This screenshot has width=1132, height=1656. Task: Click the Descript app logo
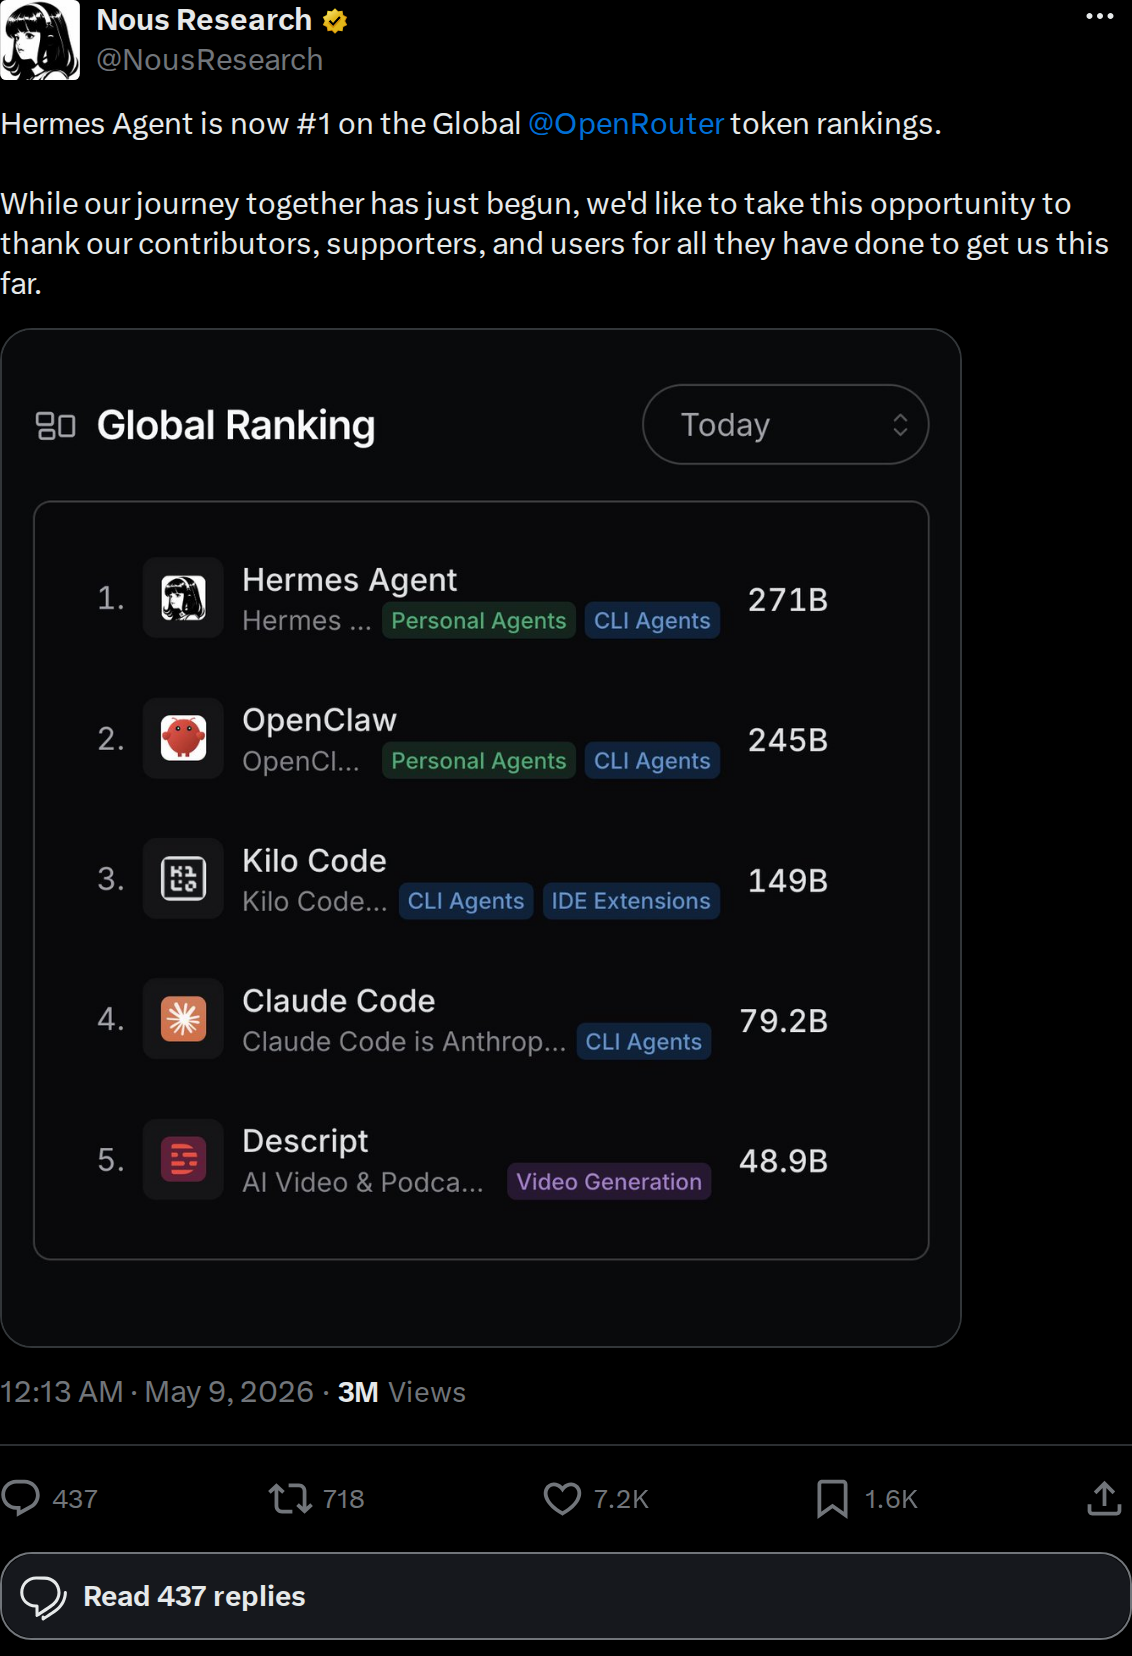[x=183, y=1159]
